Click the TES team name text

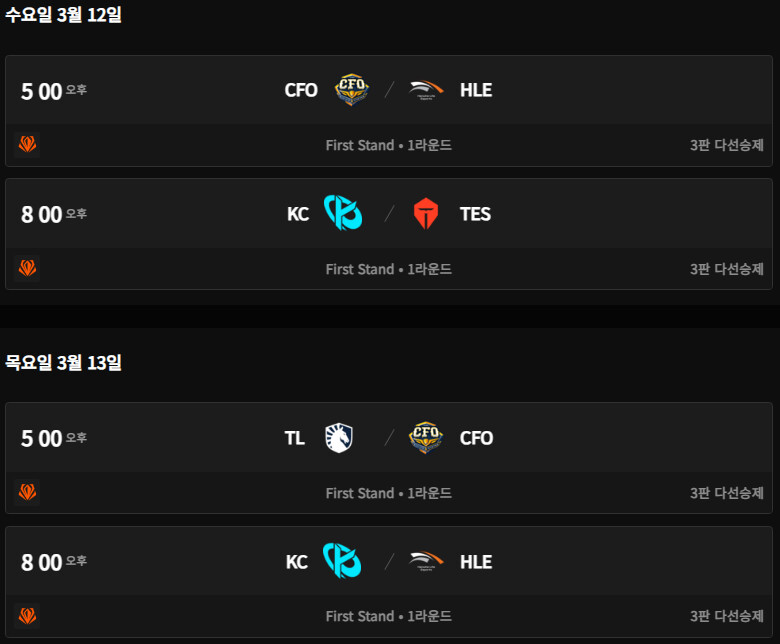[475, 214]
